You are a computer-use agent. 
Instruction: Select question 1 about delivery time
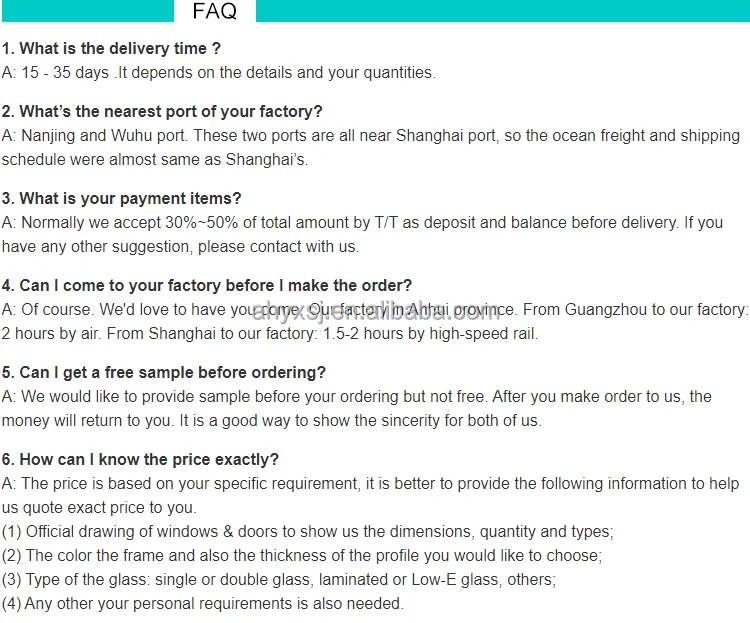click(111, 48)
